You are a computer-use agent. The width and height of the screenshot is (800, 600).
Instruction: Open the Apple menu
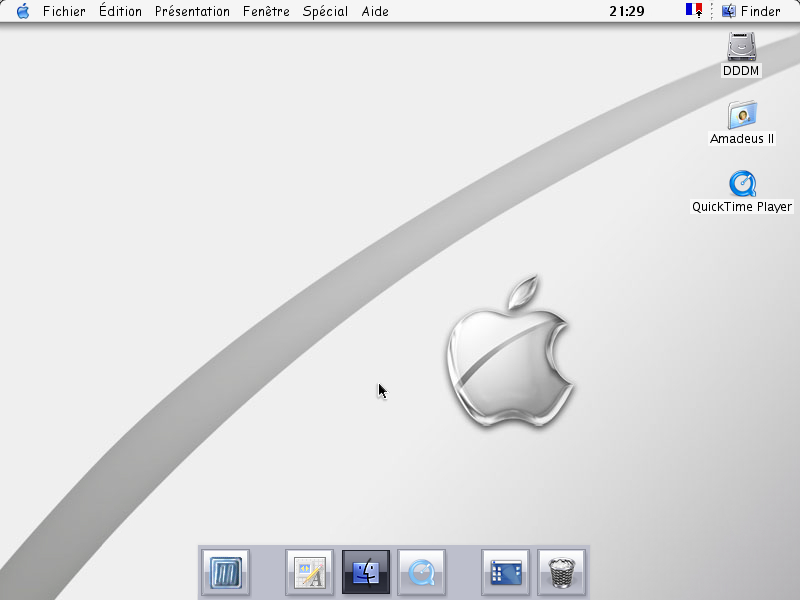tap(23, 11)
